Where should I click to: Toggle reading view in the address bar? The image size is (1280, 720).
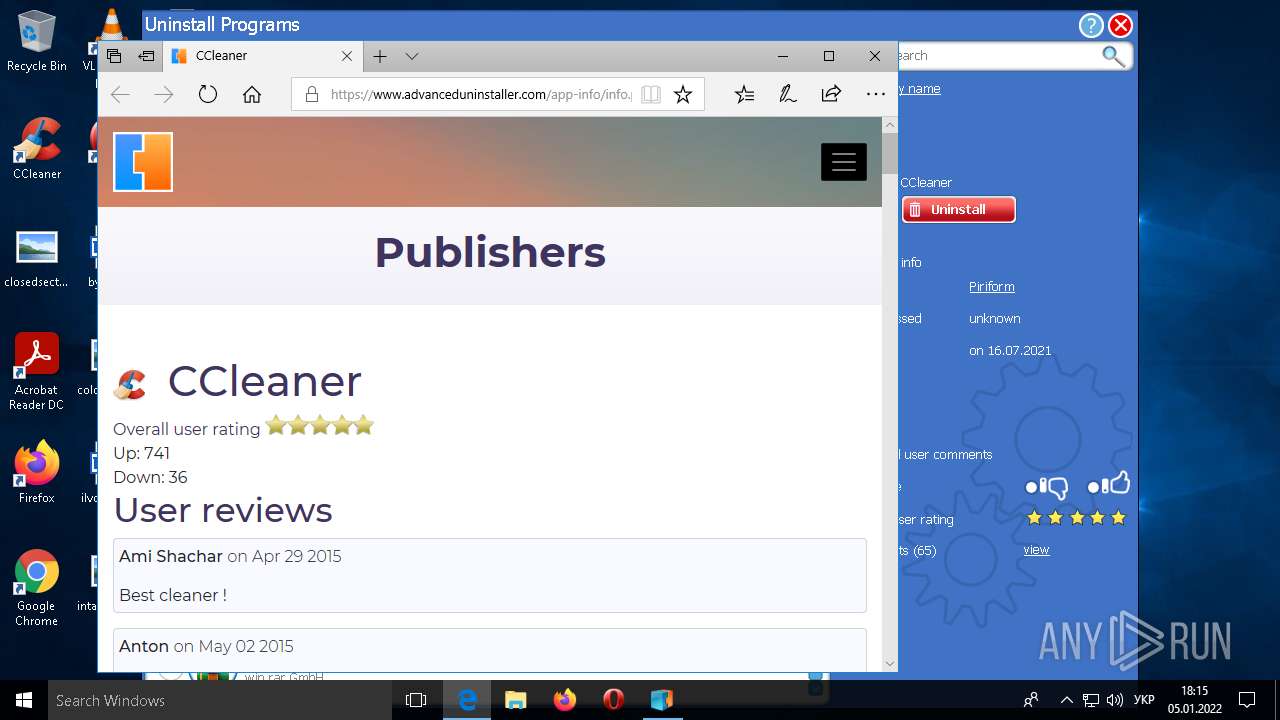coord(651,94)
